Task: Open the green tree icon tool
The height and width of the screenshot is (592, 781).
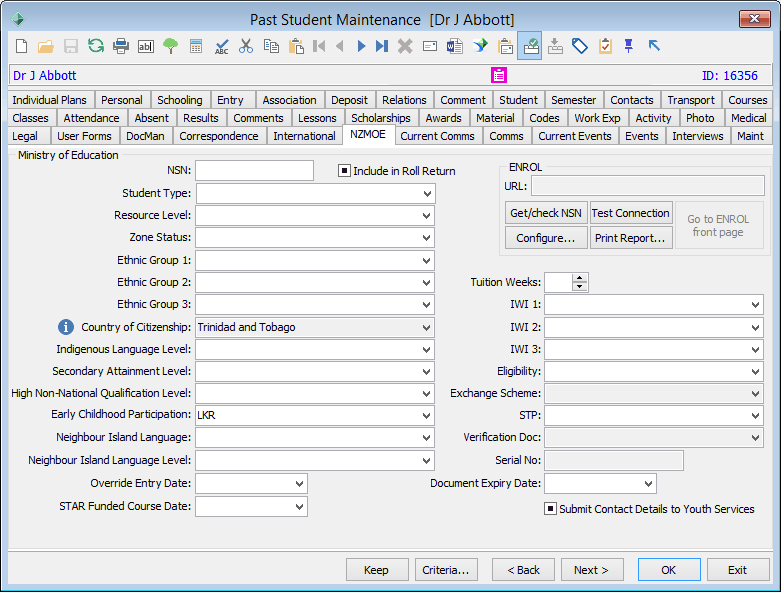Action: 170,46
